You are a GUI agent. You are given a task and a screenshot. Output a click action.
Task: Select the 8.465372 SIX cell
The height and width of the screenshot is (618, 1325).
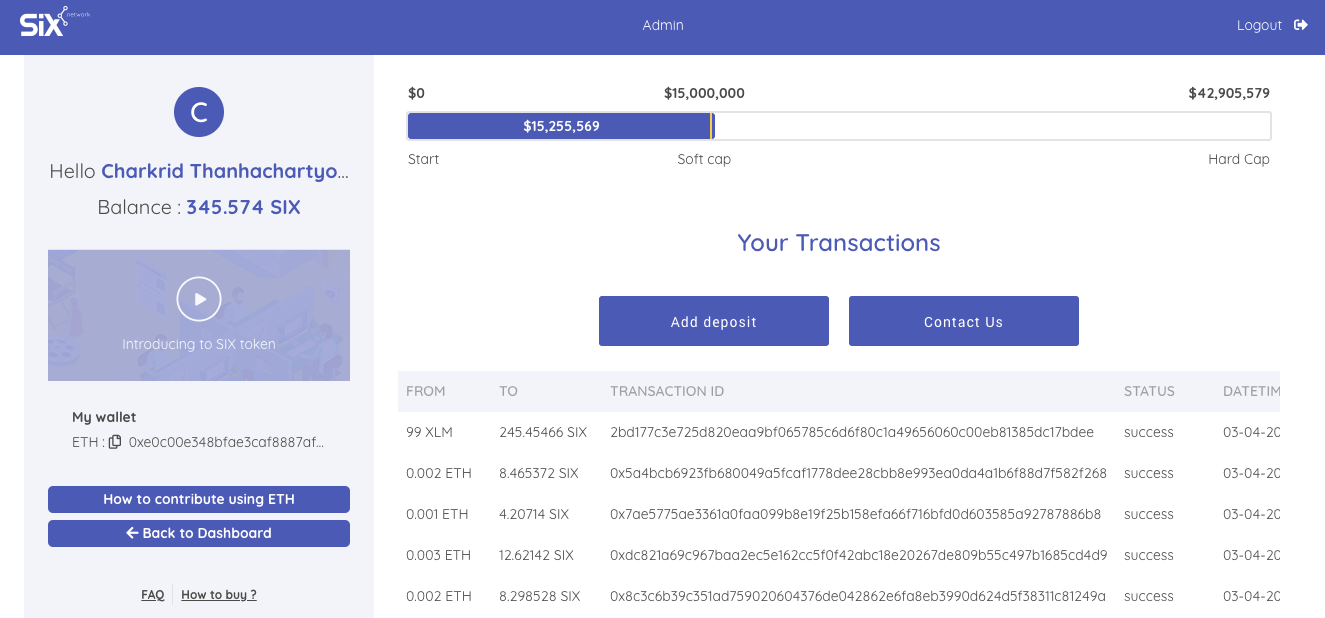539,473
